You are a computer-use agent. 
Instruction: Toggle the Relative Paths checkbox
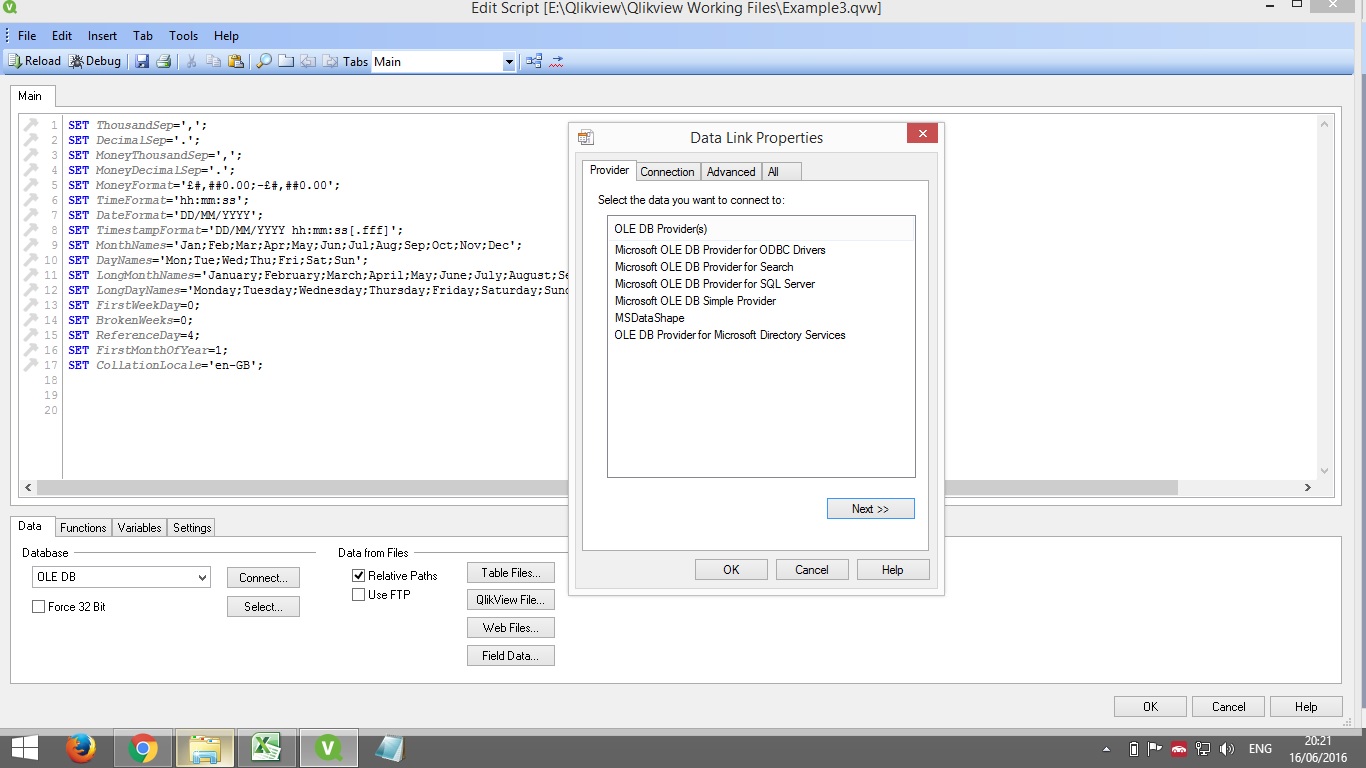[x=359, y=576]
